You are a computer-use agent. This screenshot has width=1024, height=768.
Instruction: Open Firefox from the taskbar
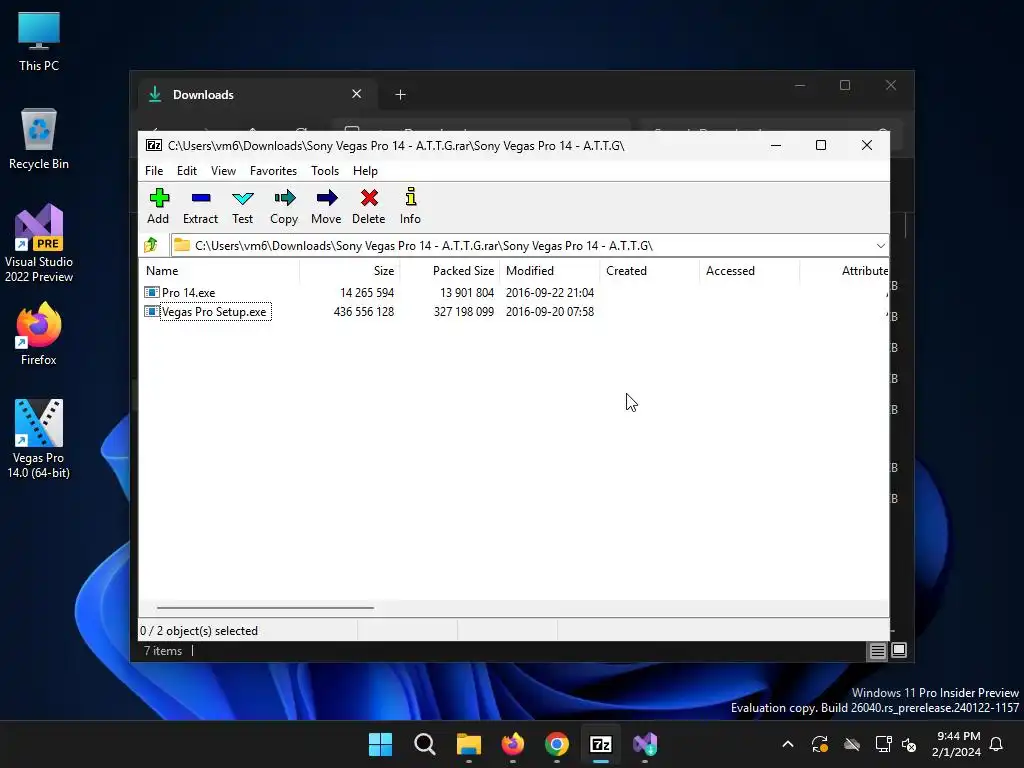(x=513, y=744)
